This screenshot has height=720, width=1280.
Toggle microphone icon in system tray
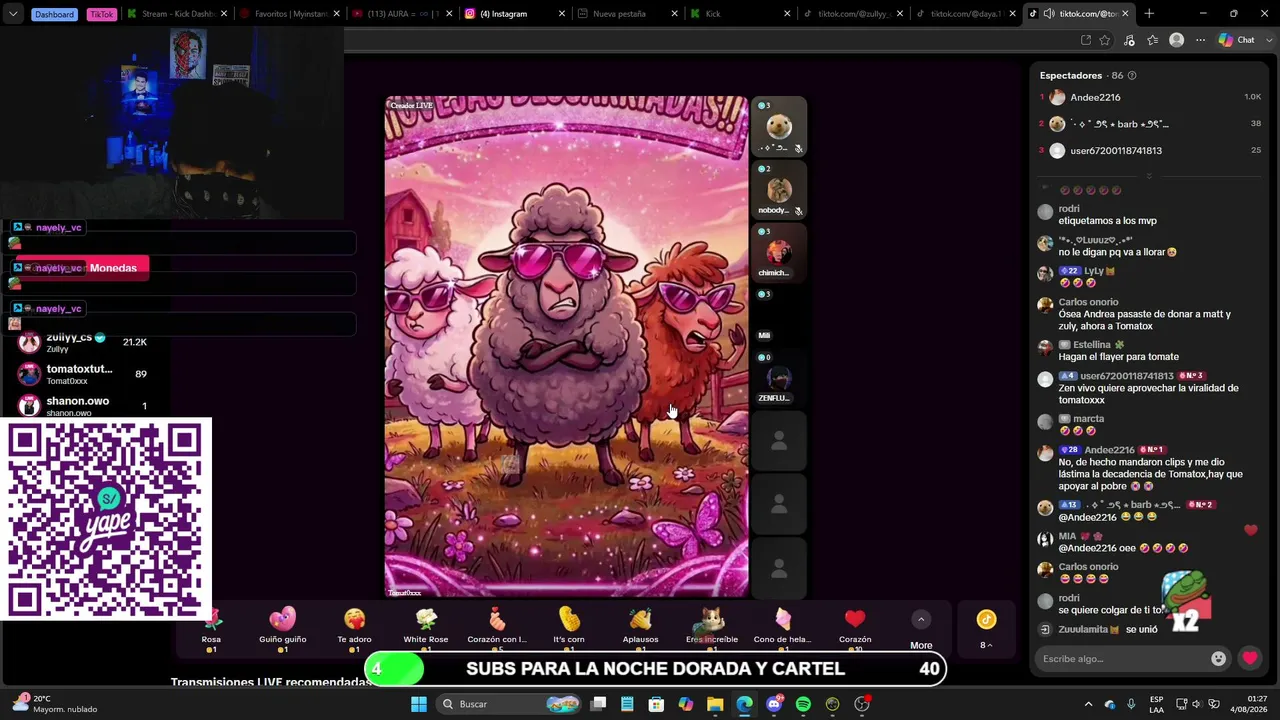coord(1131,704)
